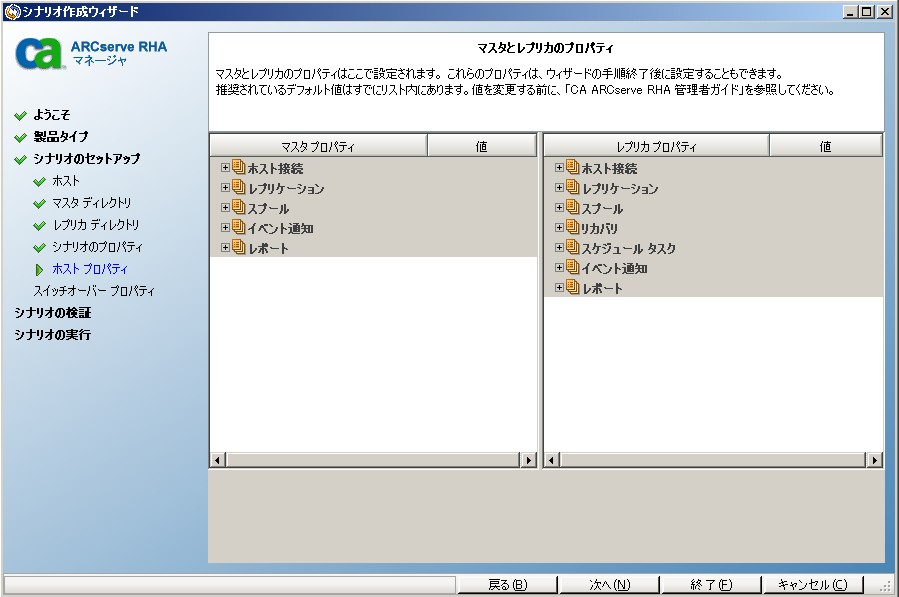The height and width of the screenshot is (597, 899).
Task: Click the レポート folder icon in master properties
Action: [239, 247]
